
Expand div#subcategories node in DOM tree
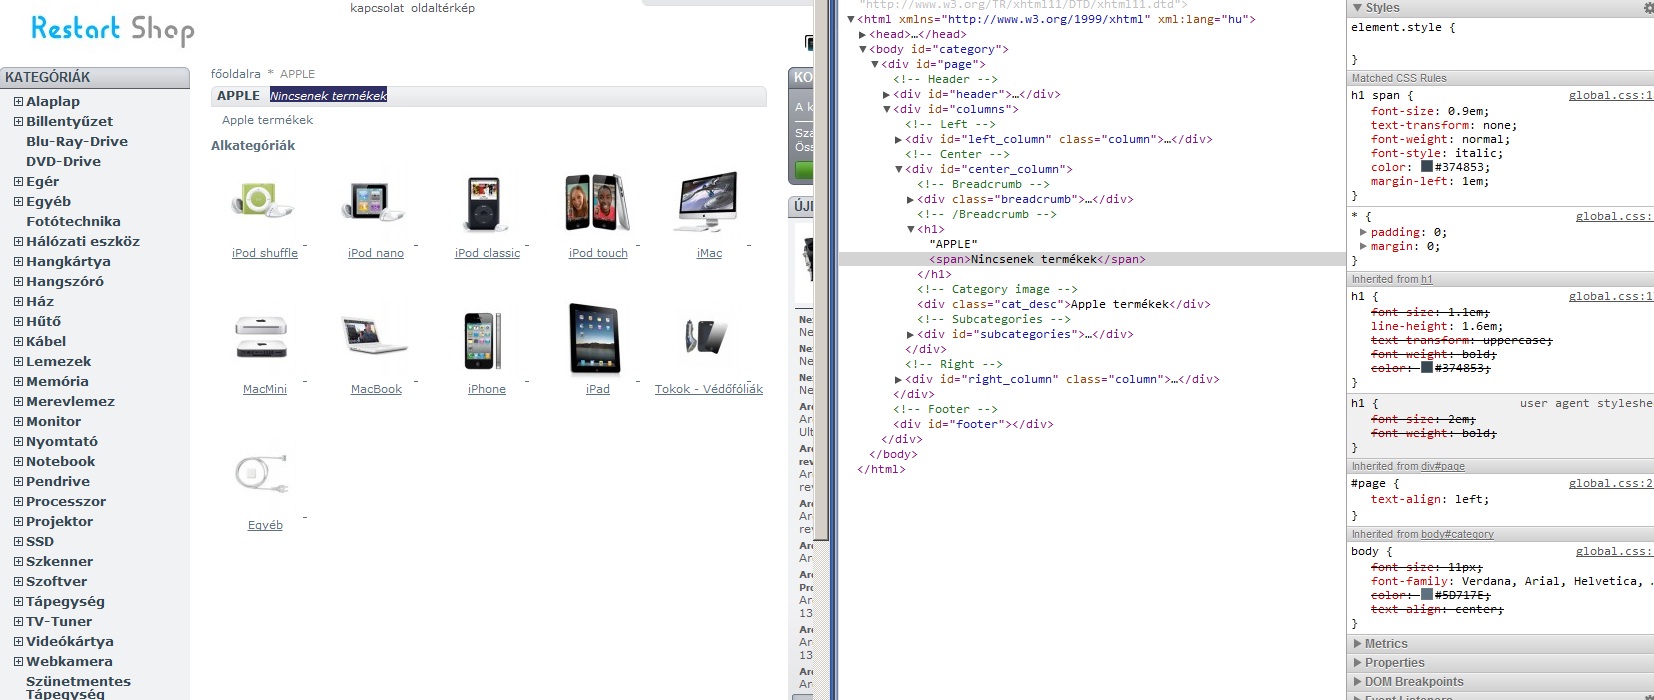pos(910,334)
